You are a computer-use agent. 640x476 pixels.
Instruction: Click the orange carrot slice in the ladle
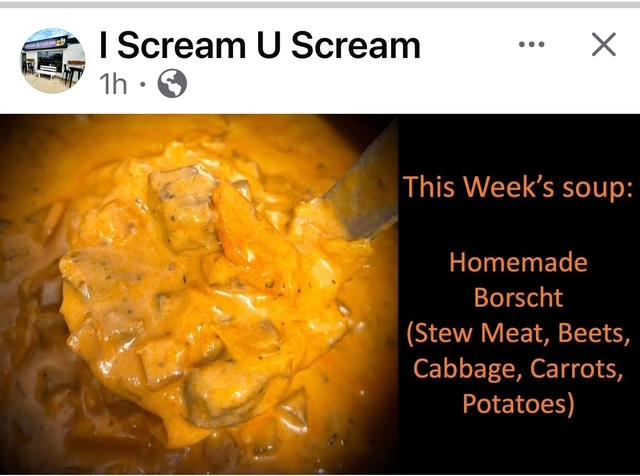tap(241, 229)
